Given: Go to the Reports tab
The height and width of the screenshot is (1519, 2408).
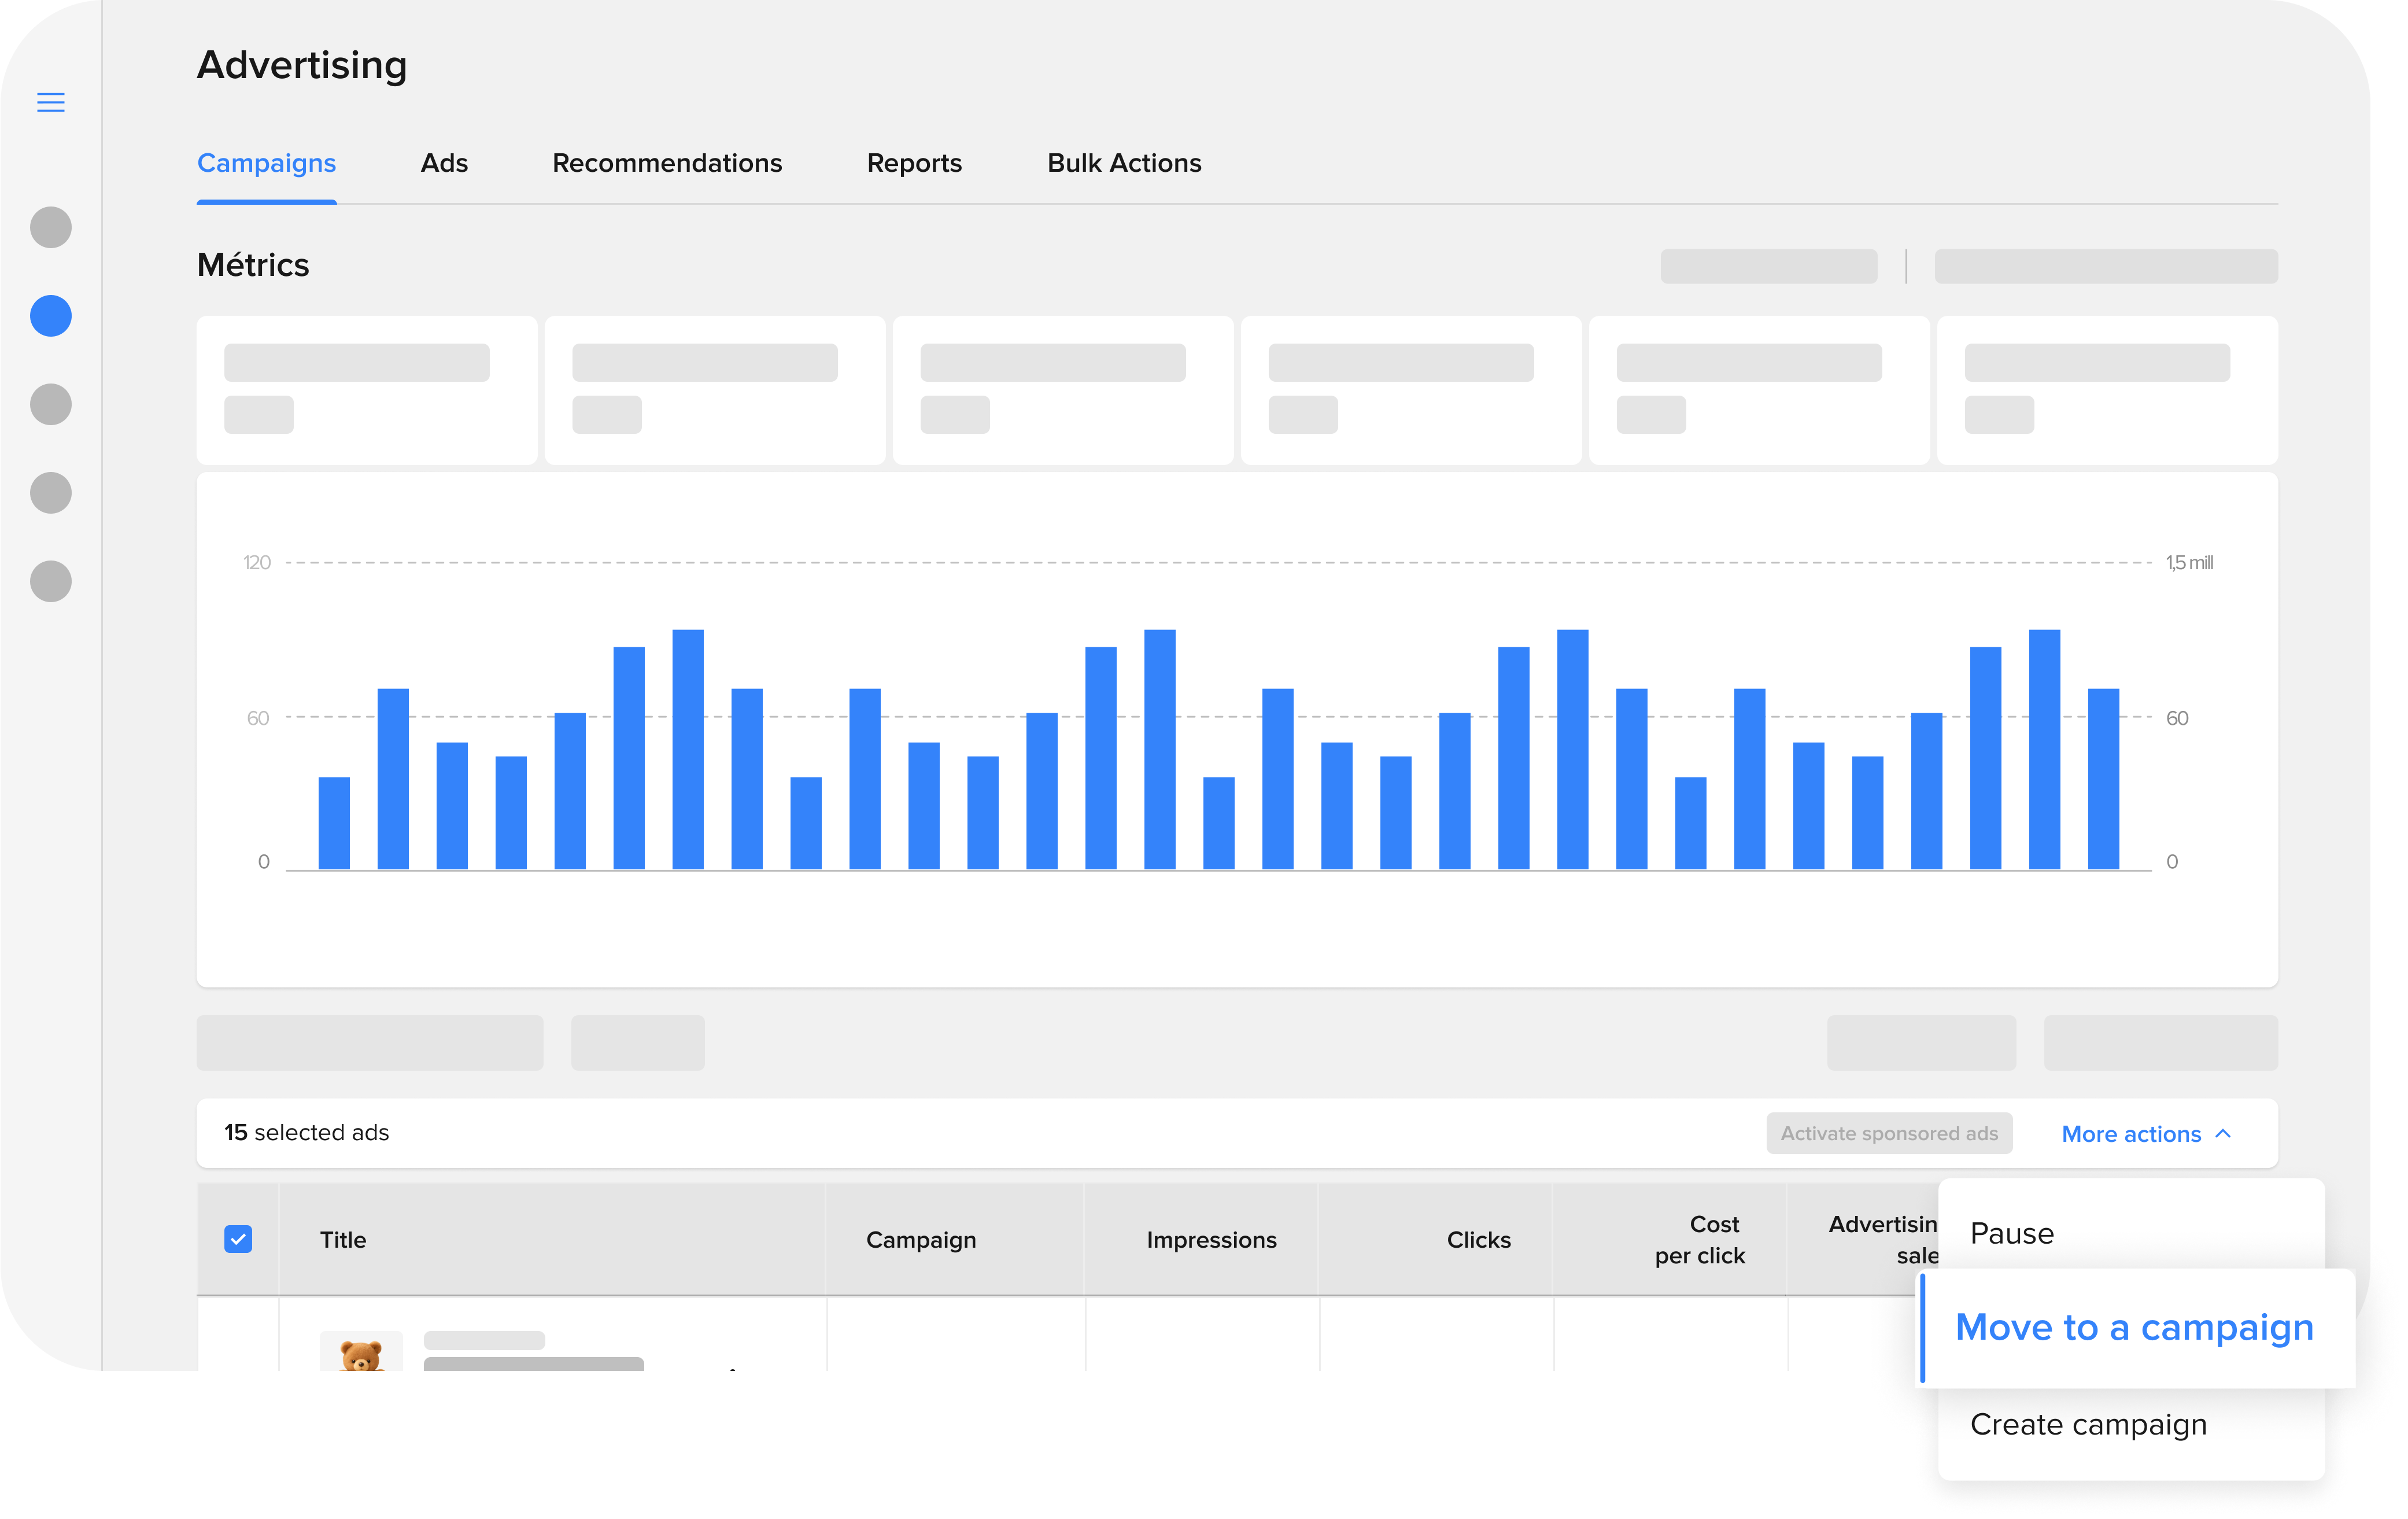Looking at the screenshot, I should pyautogui.click(x=914, y=163).
